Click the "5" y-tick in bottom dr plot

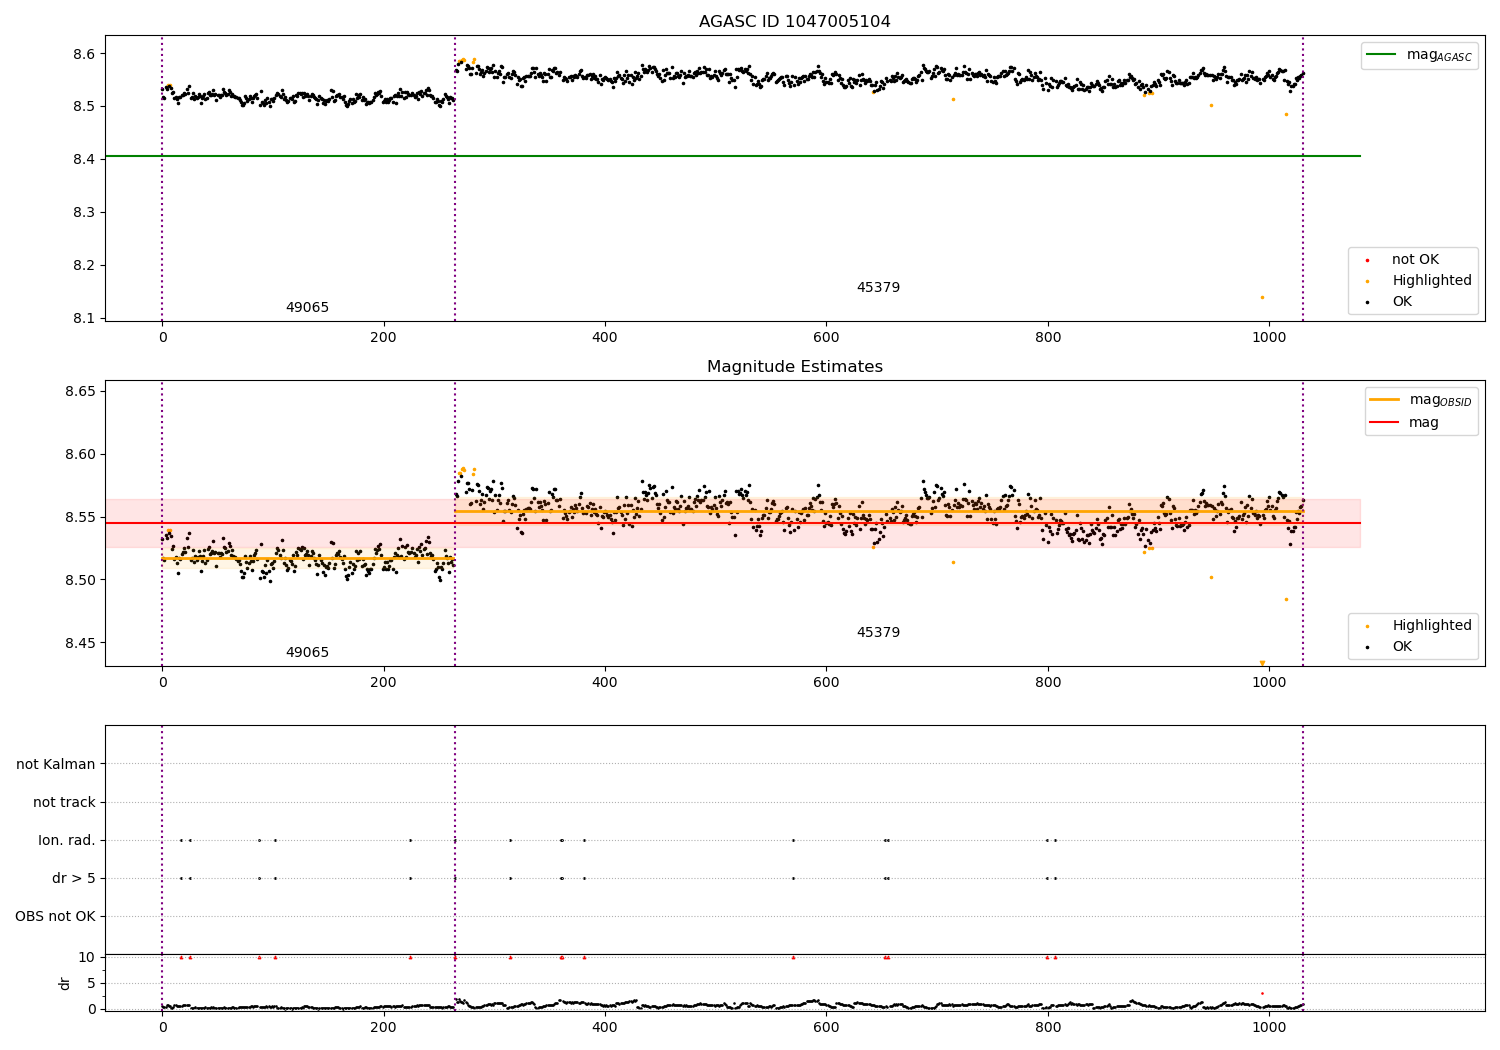coord(92,983)
